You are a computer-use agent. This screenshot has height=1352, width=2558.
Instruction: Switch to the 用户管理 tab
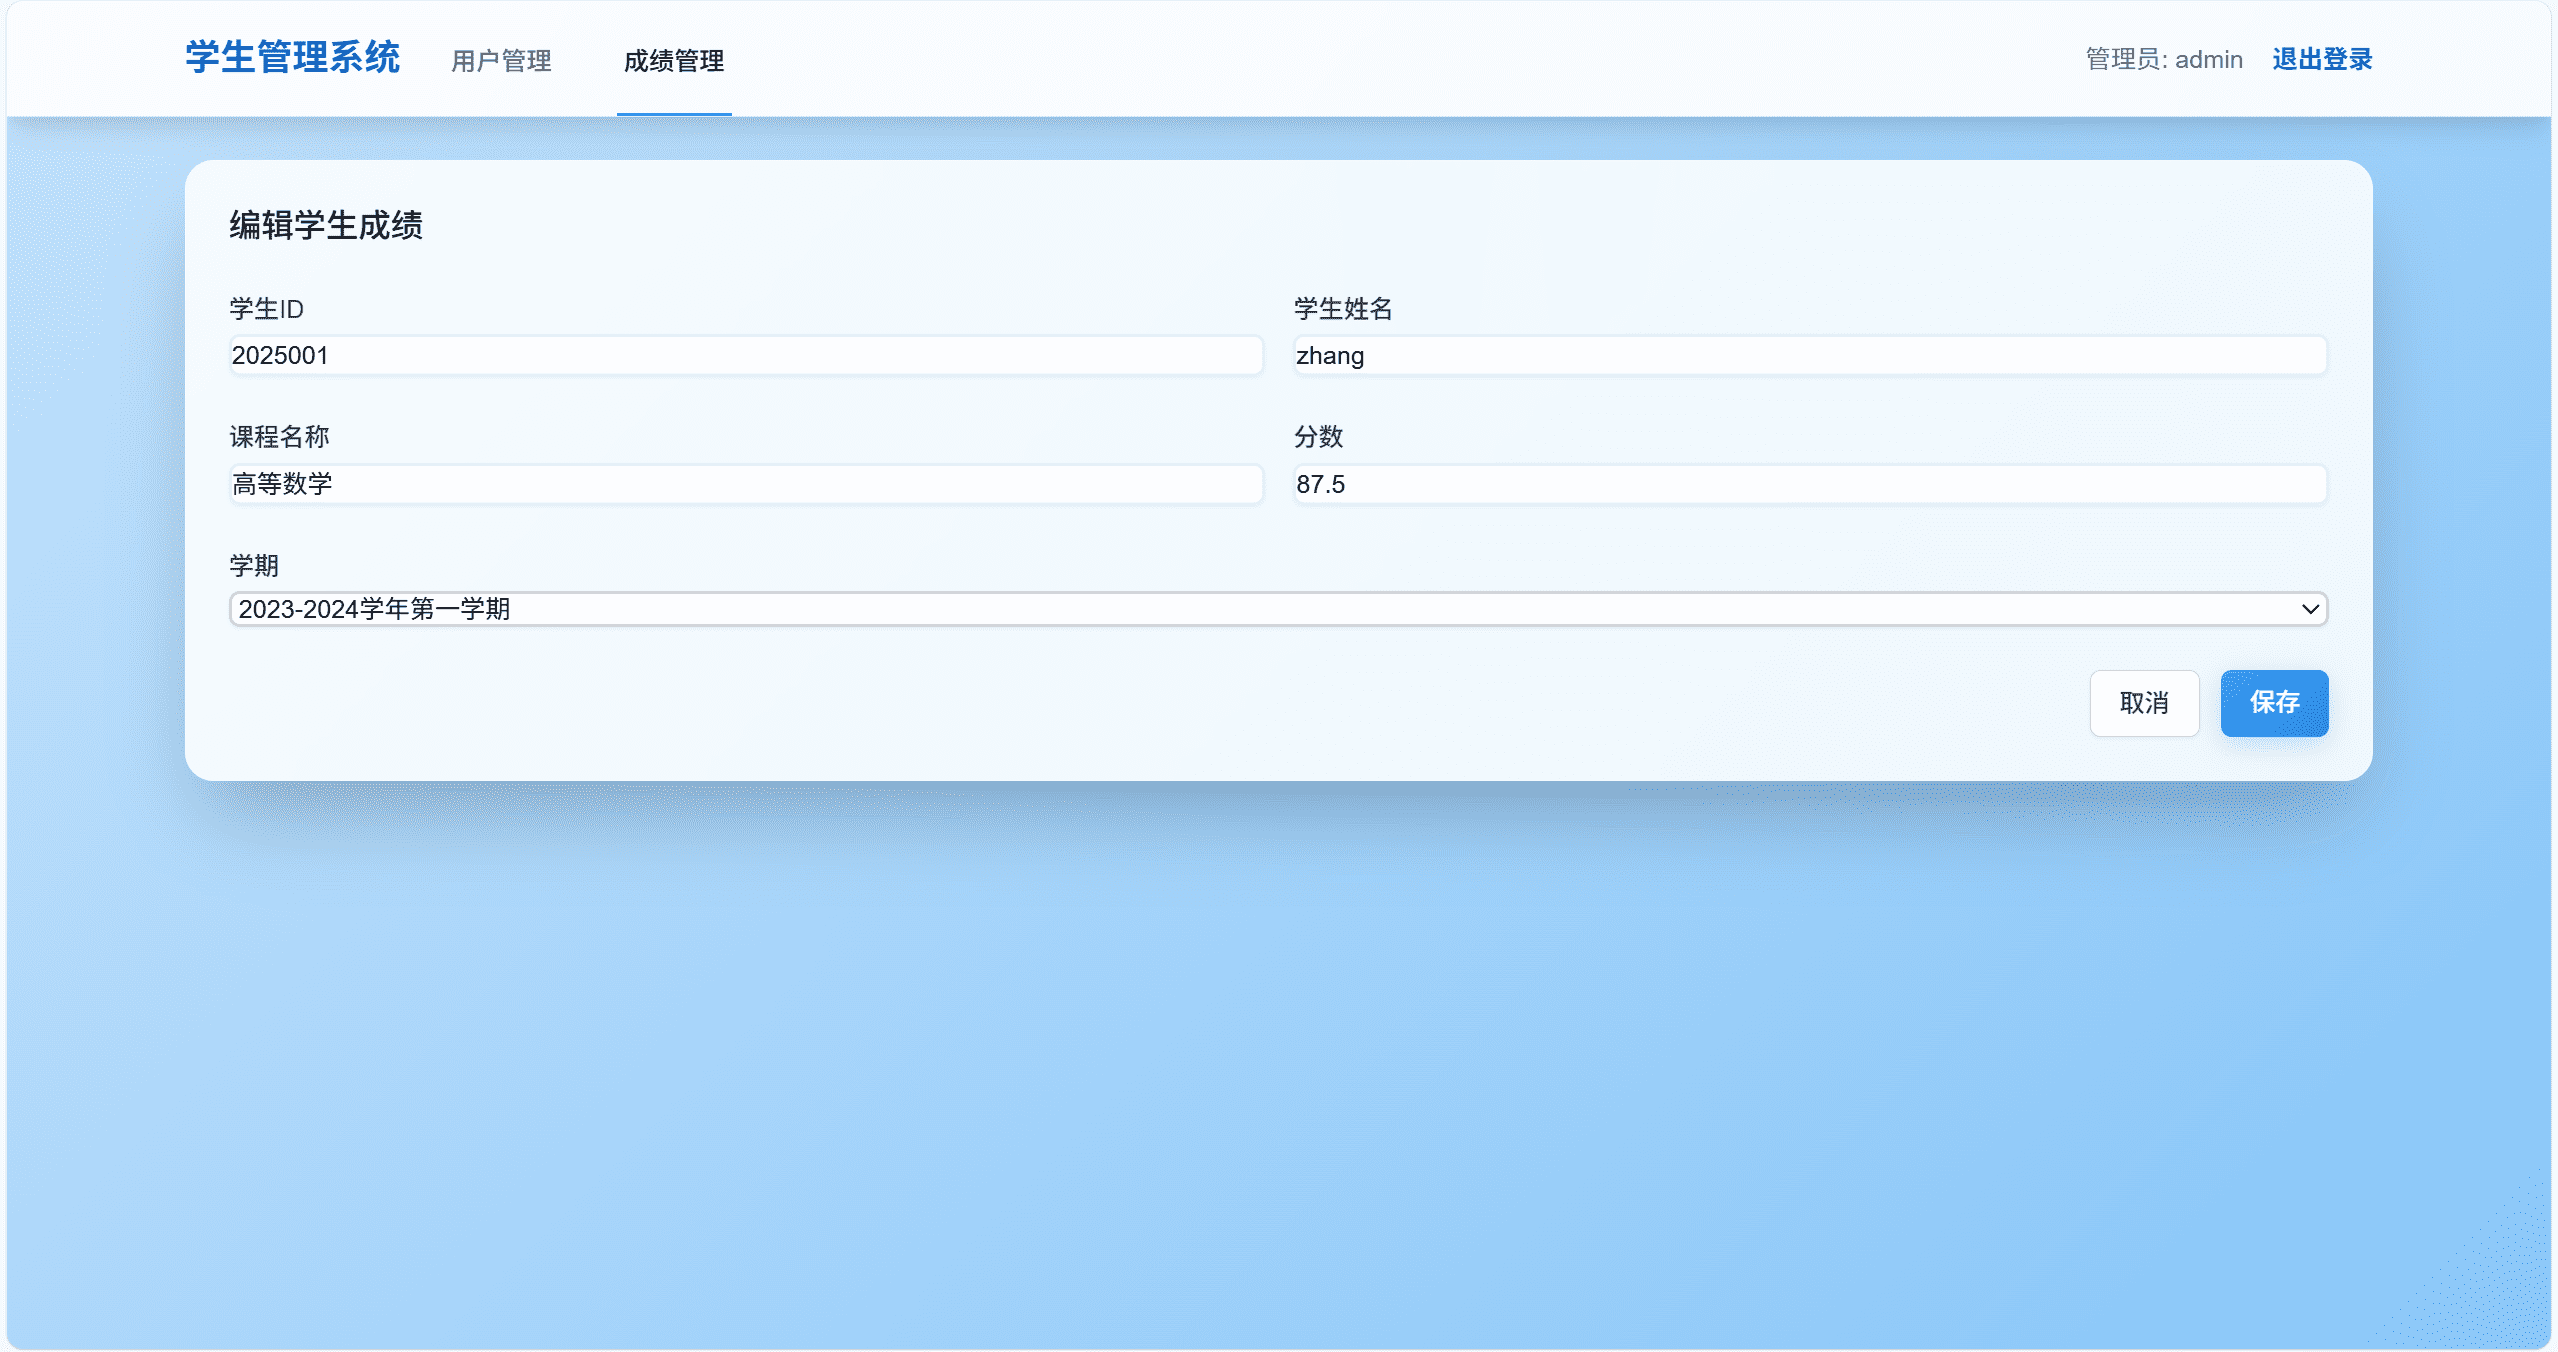[501, 61]
